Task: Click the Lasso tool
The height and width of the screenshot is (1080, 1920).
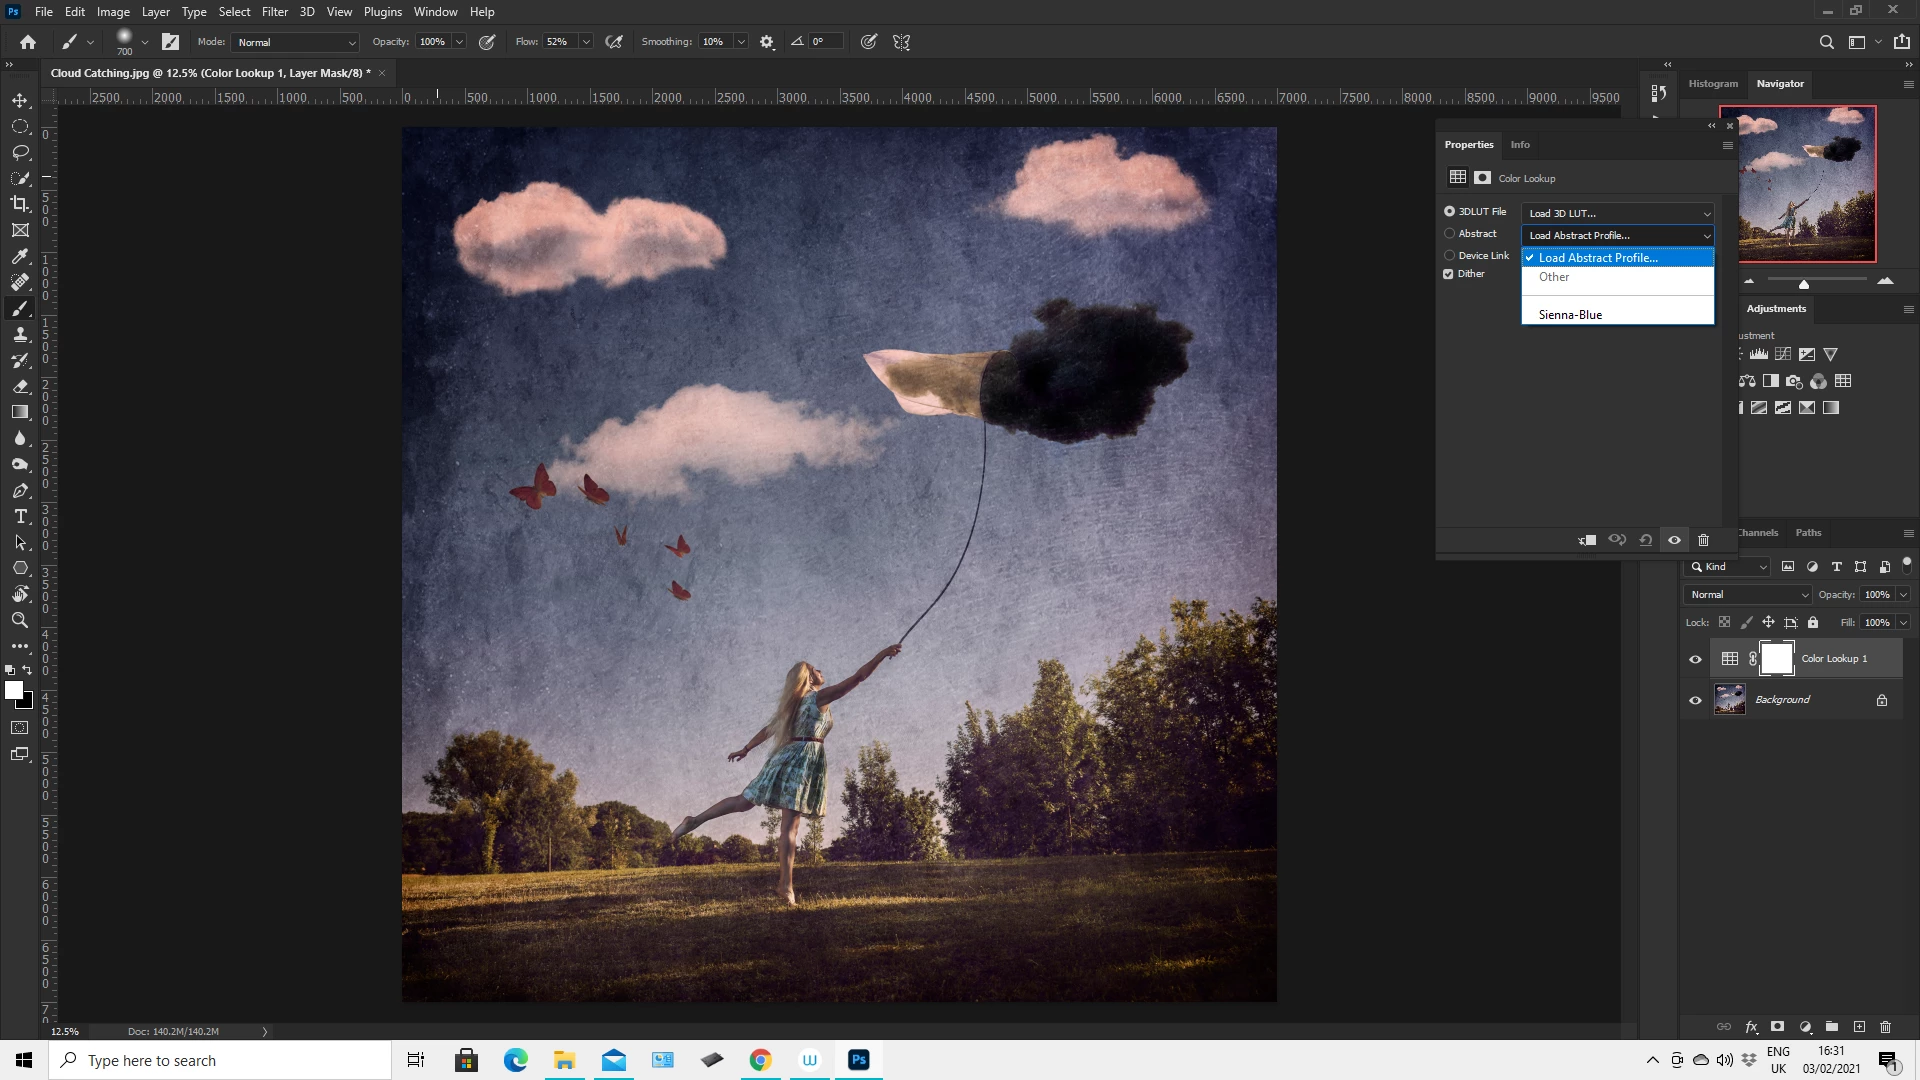Action: (x=20, y=152)
